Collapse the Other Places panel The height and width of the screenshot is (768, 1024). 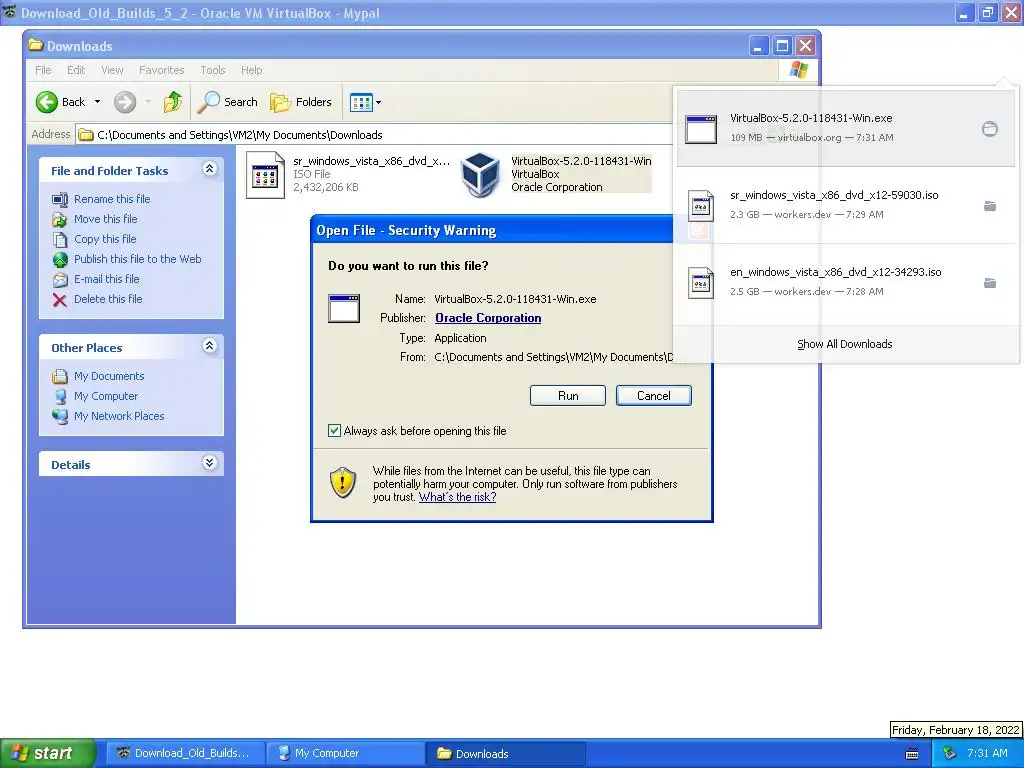pyautogui.click(x=209, y=346)
